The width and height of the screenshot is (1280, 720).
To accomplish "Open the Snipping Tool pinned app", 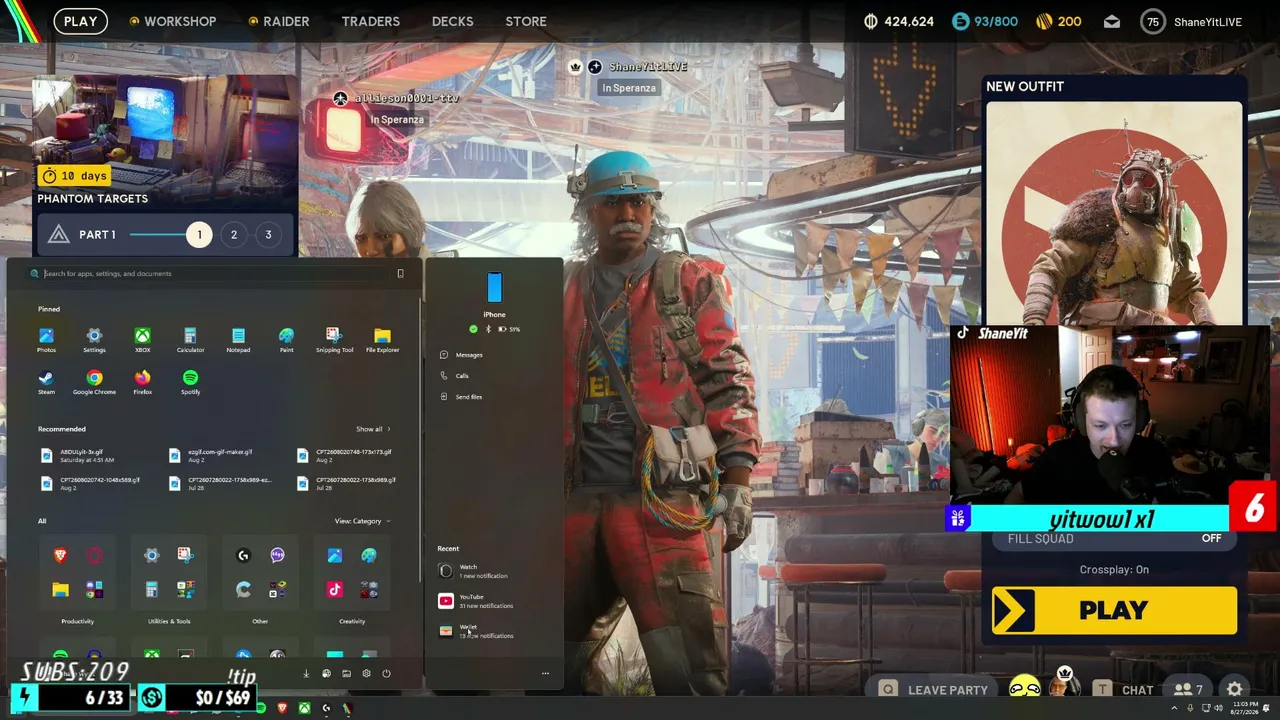I will [334, 339].
